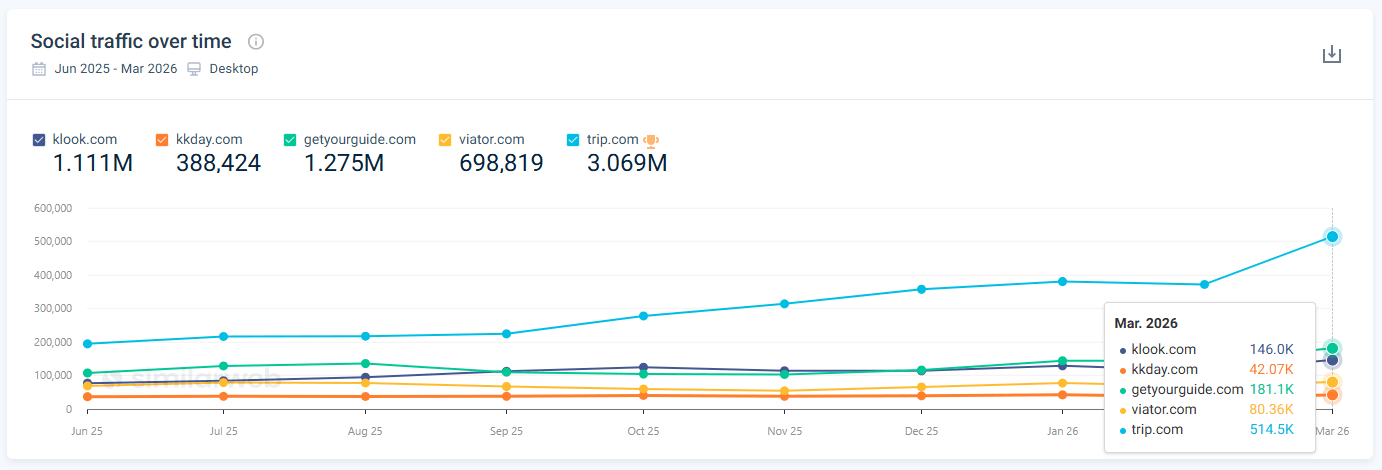Image resolution: width=1382 pixels, height=470 pixels.
Task: Click the klook.com legend label
Action: pyautogui.click(x=83, y=140)
